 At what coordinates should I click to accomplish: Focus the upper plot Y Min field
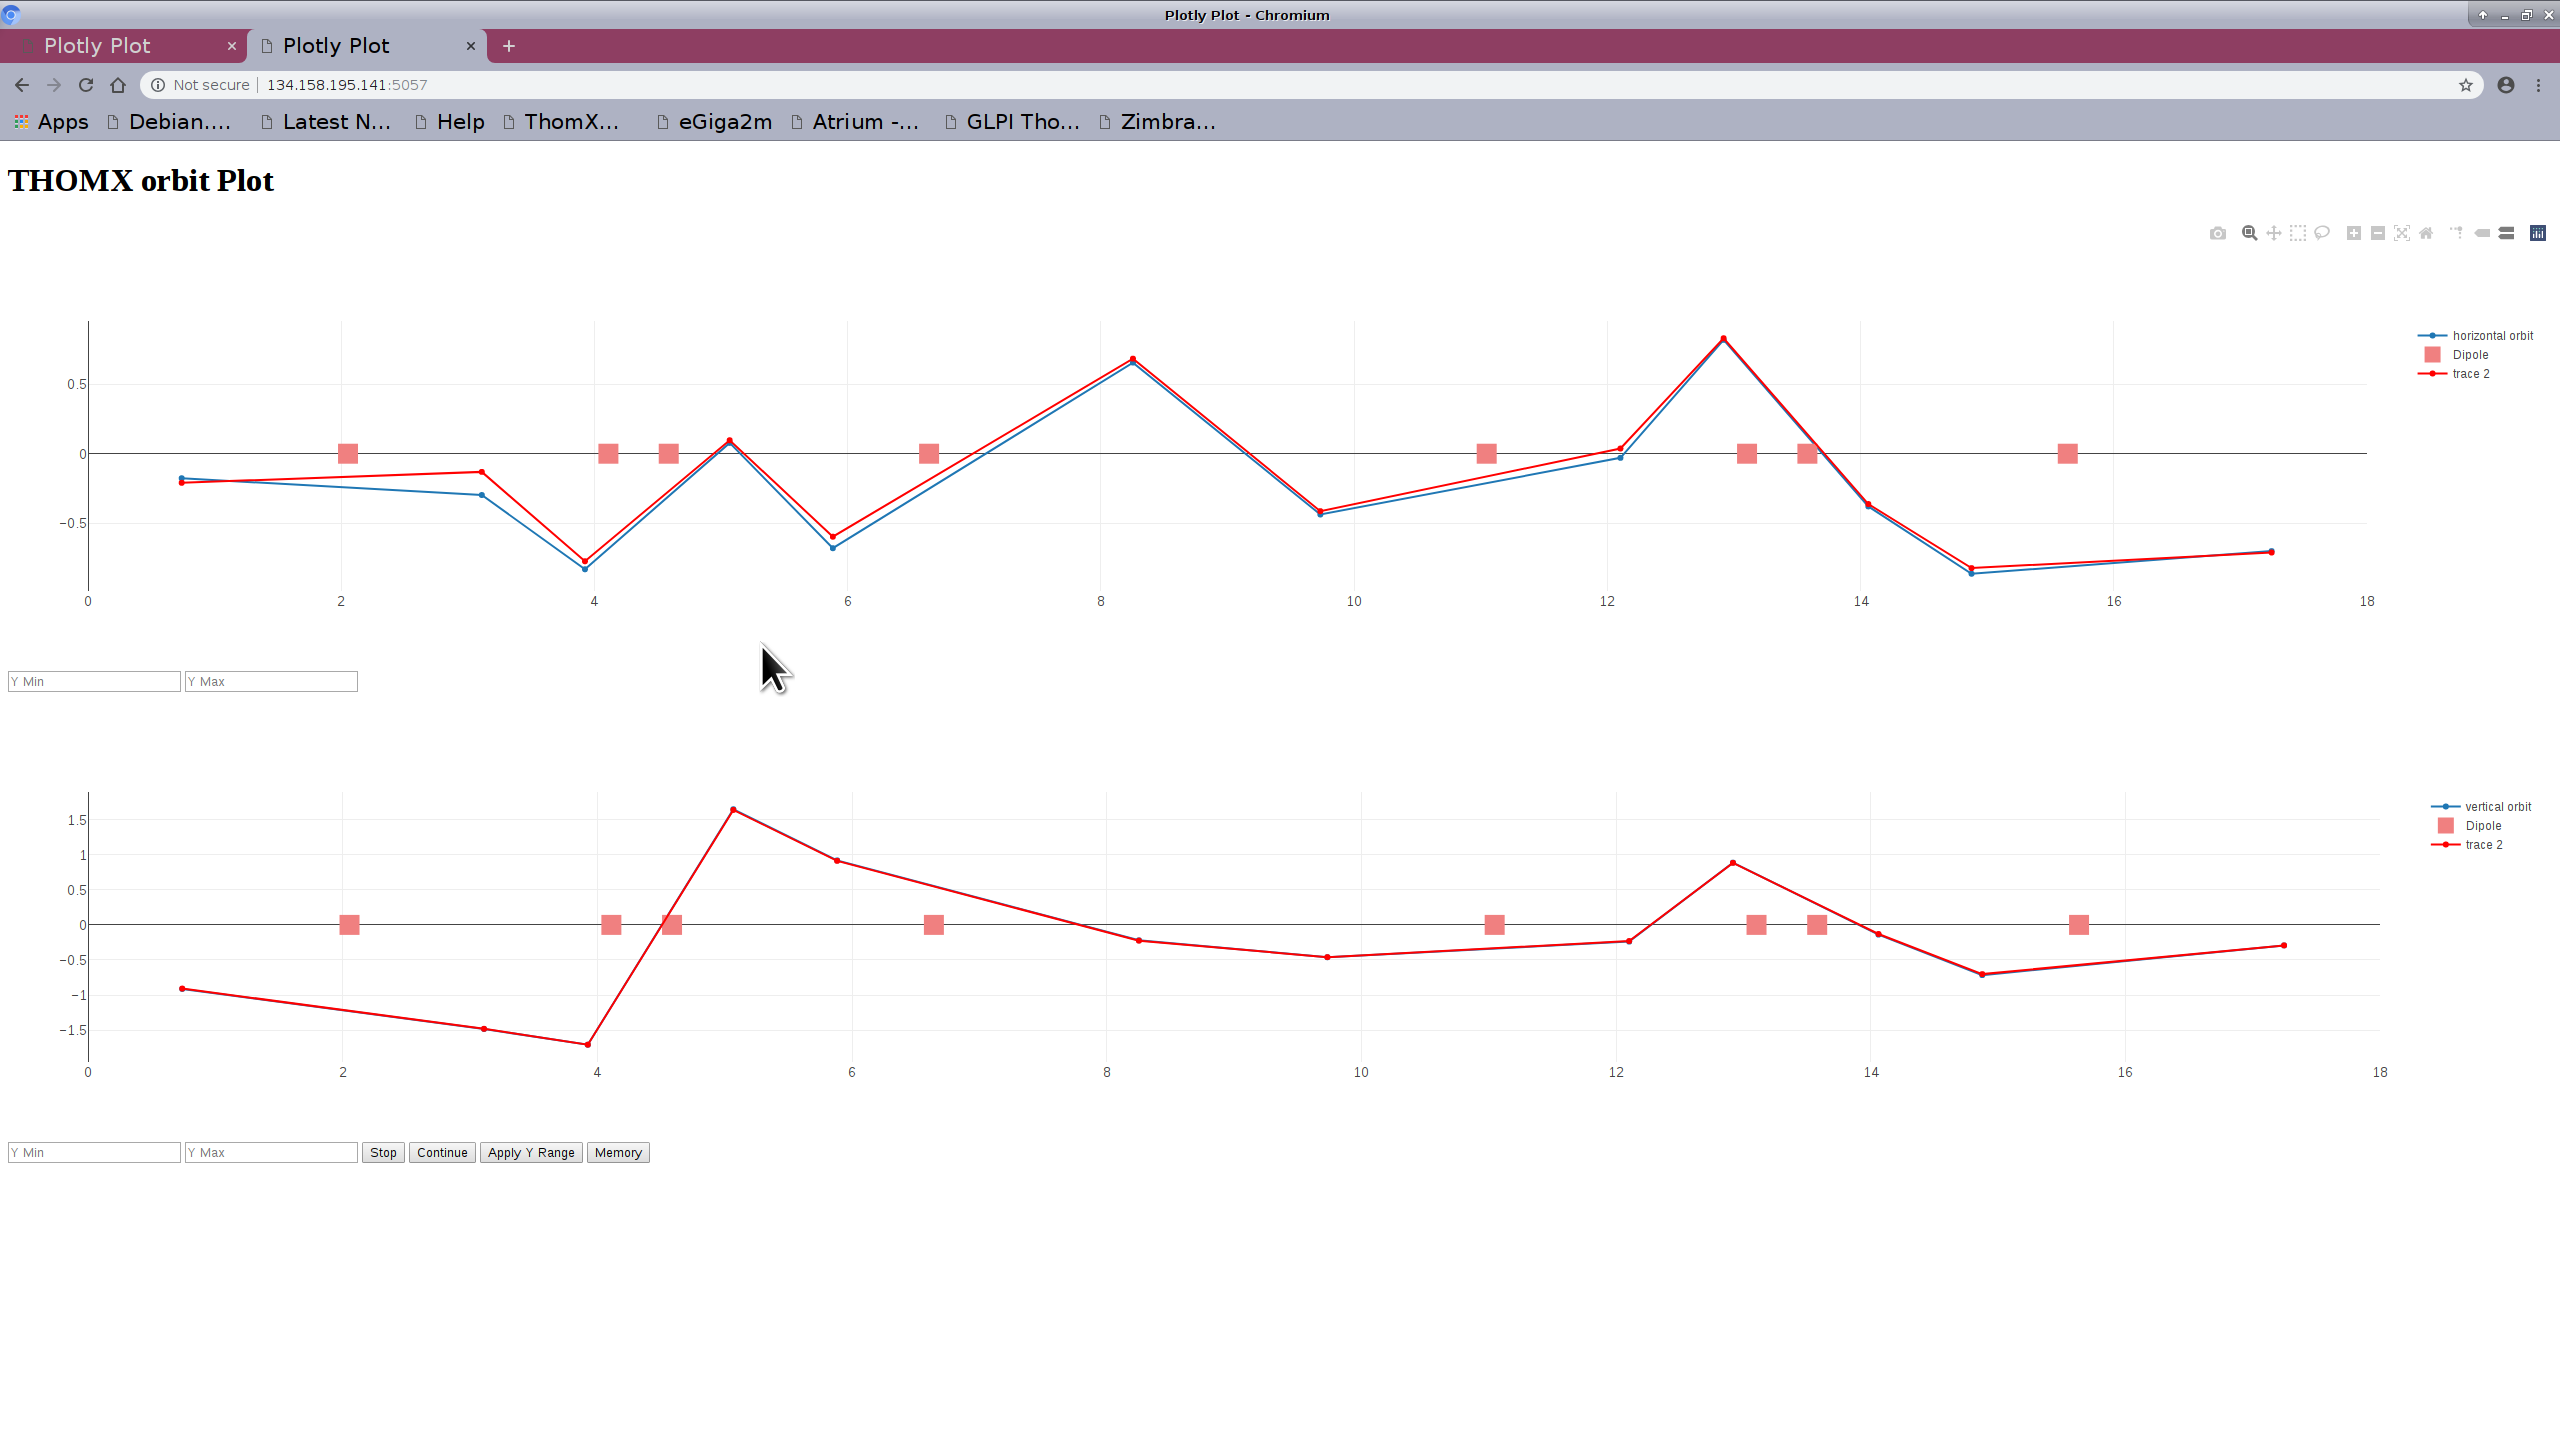tap(94, 682)
